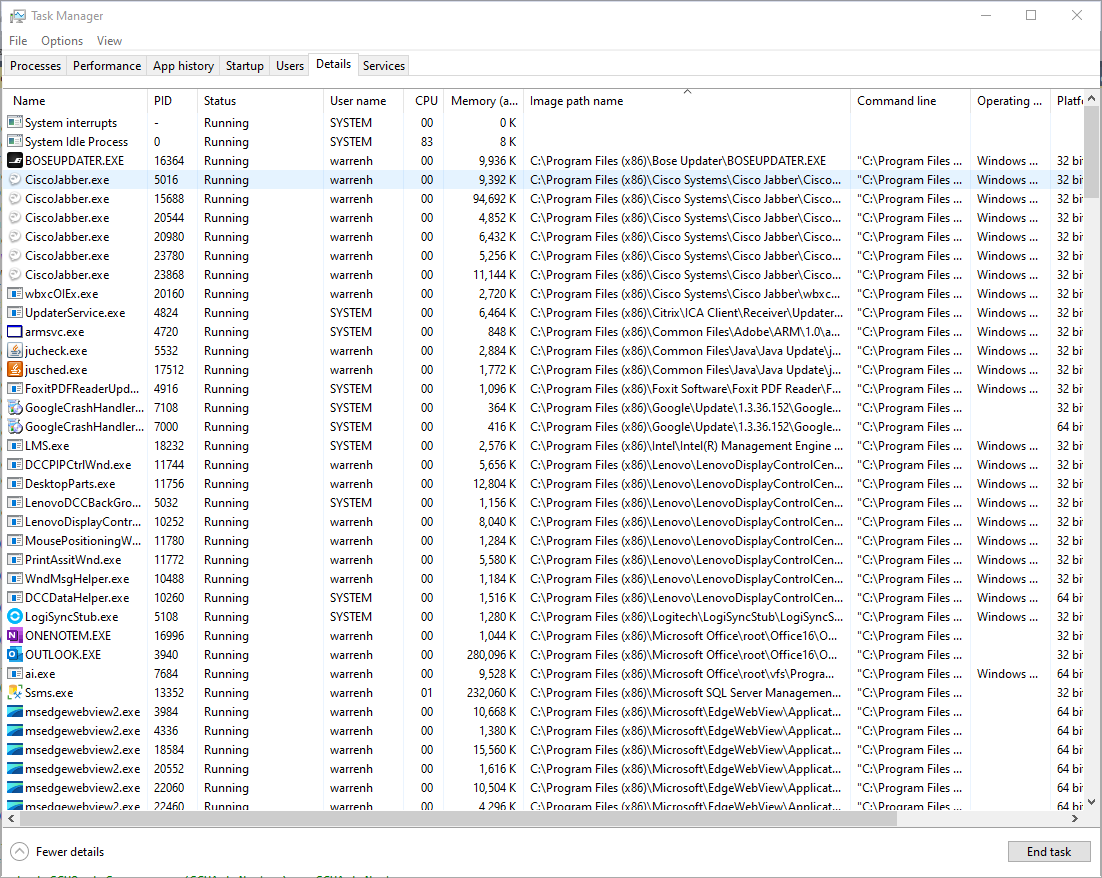The image size is (1102, 878).
Task: Click the wbxcOIEx.exe process icon
Action: [x=15, y=293]
